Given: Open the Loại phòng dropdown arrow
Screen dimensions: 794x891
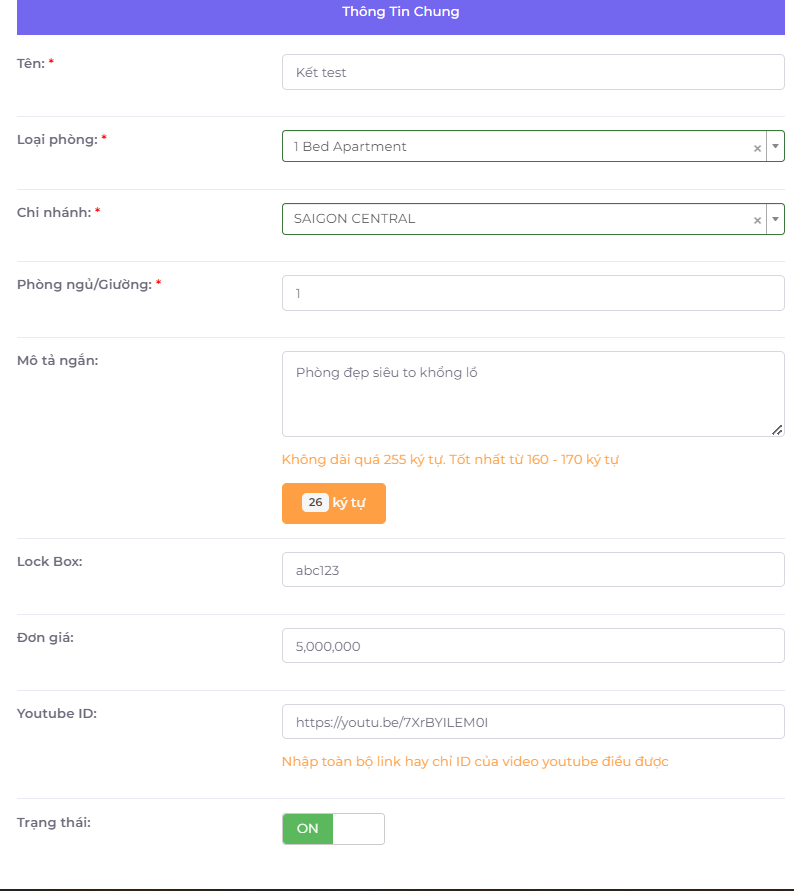Looking at the screenshot, I should point(775,146).
